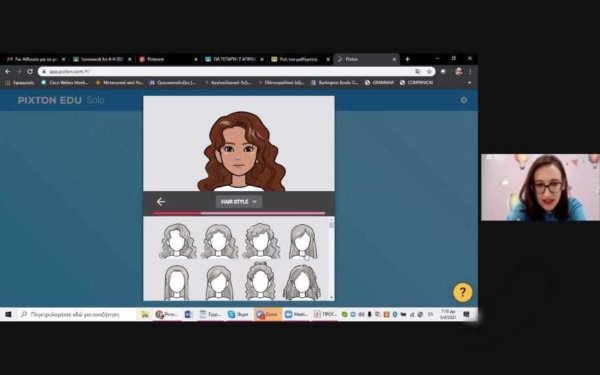Click the yellow help question mark button
The width and height of the screenshot is (600, 375).
click(x=463, y=292)
